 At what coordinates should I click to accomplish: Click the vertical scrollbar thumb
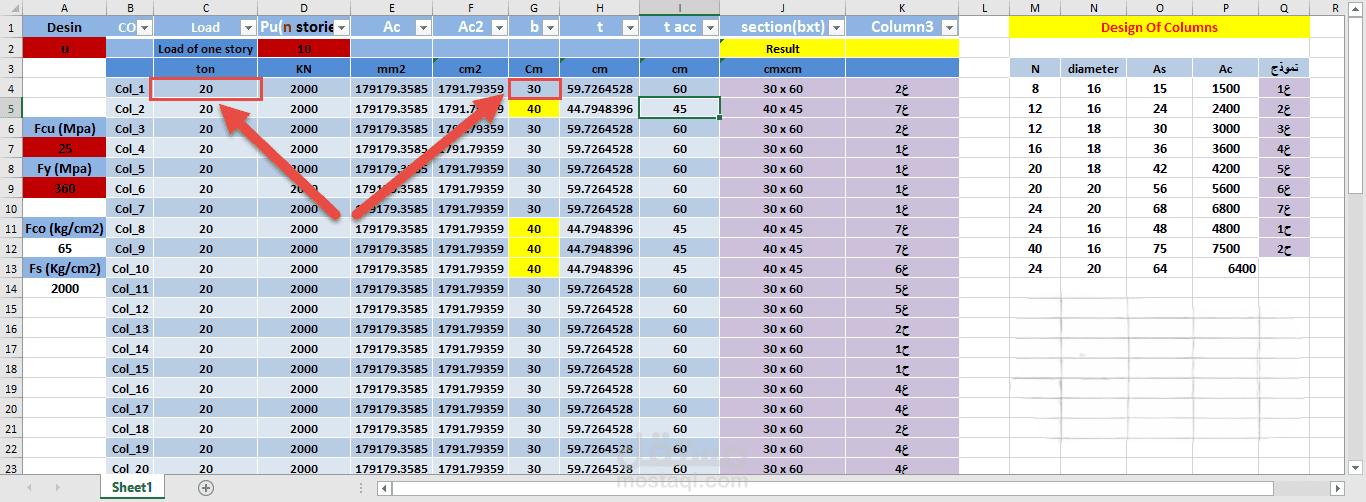click(x=1356, y=105)
